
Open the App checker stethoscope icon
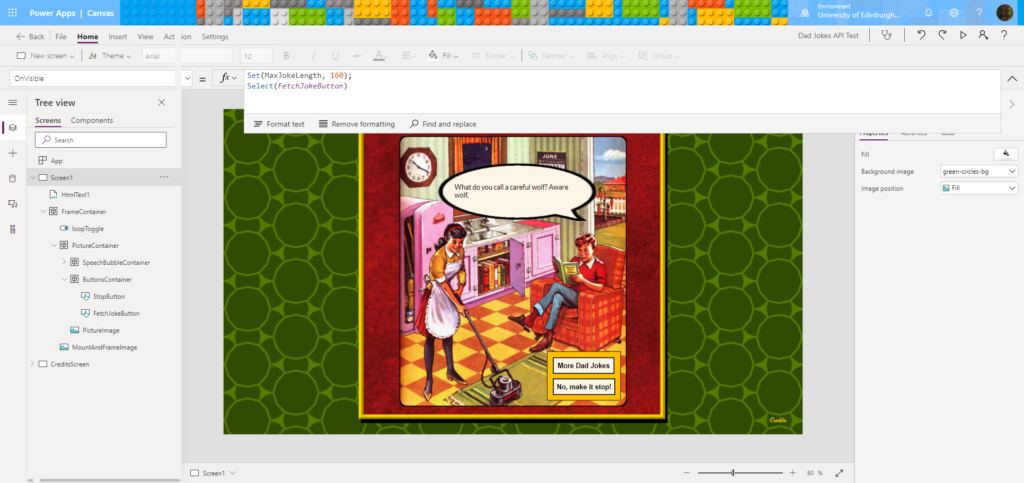(885, 36)
